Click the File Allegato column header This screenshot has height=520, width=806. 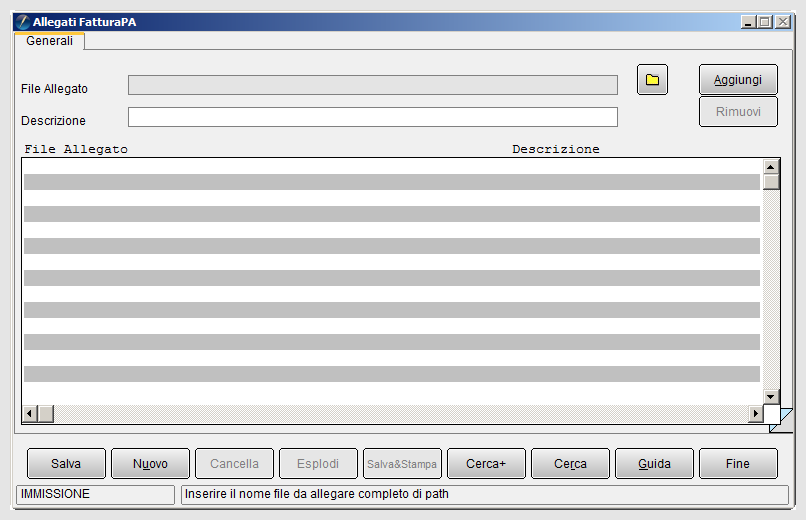(76, 150)
